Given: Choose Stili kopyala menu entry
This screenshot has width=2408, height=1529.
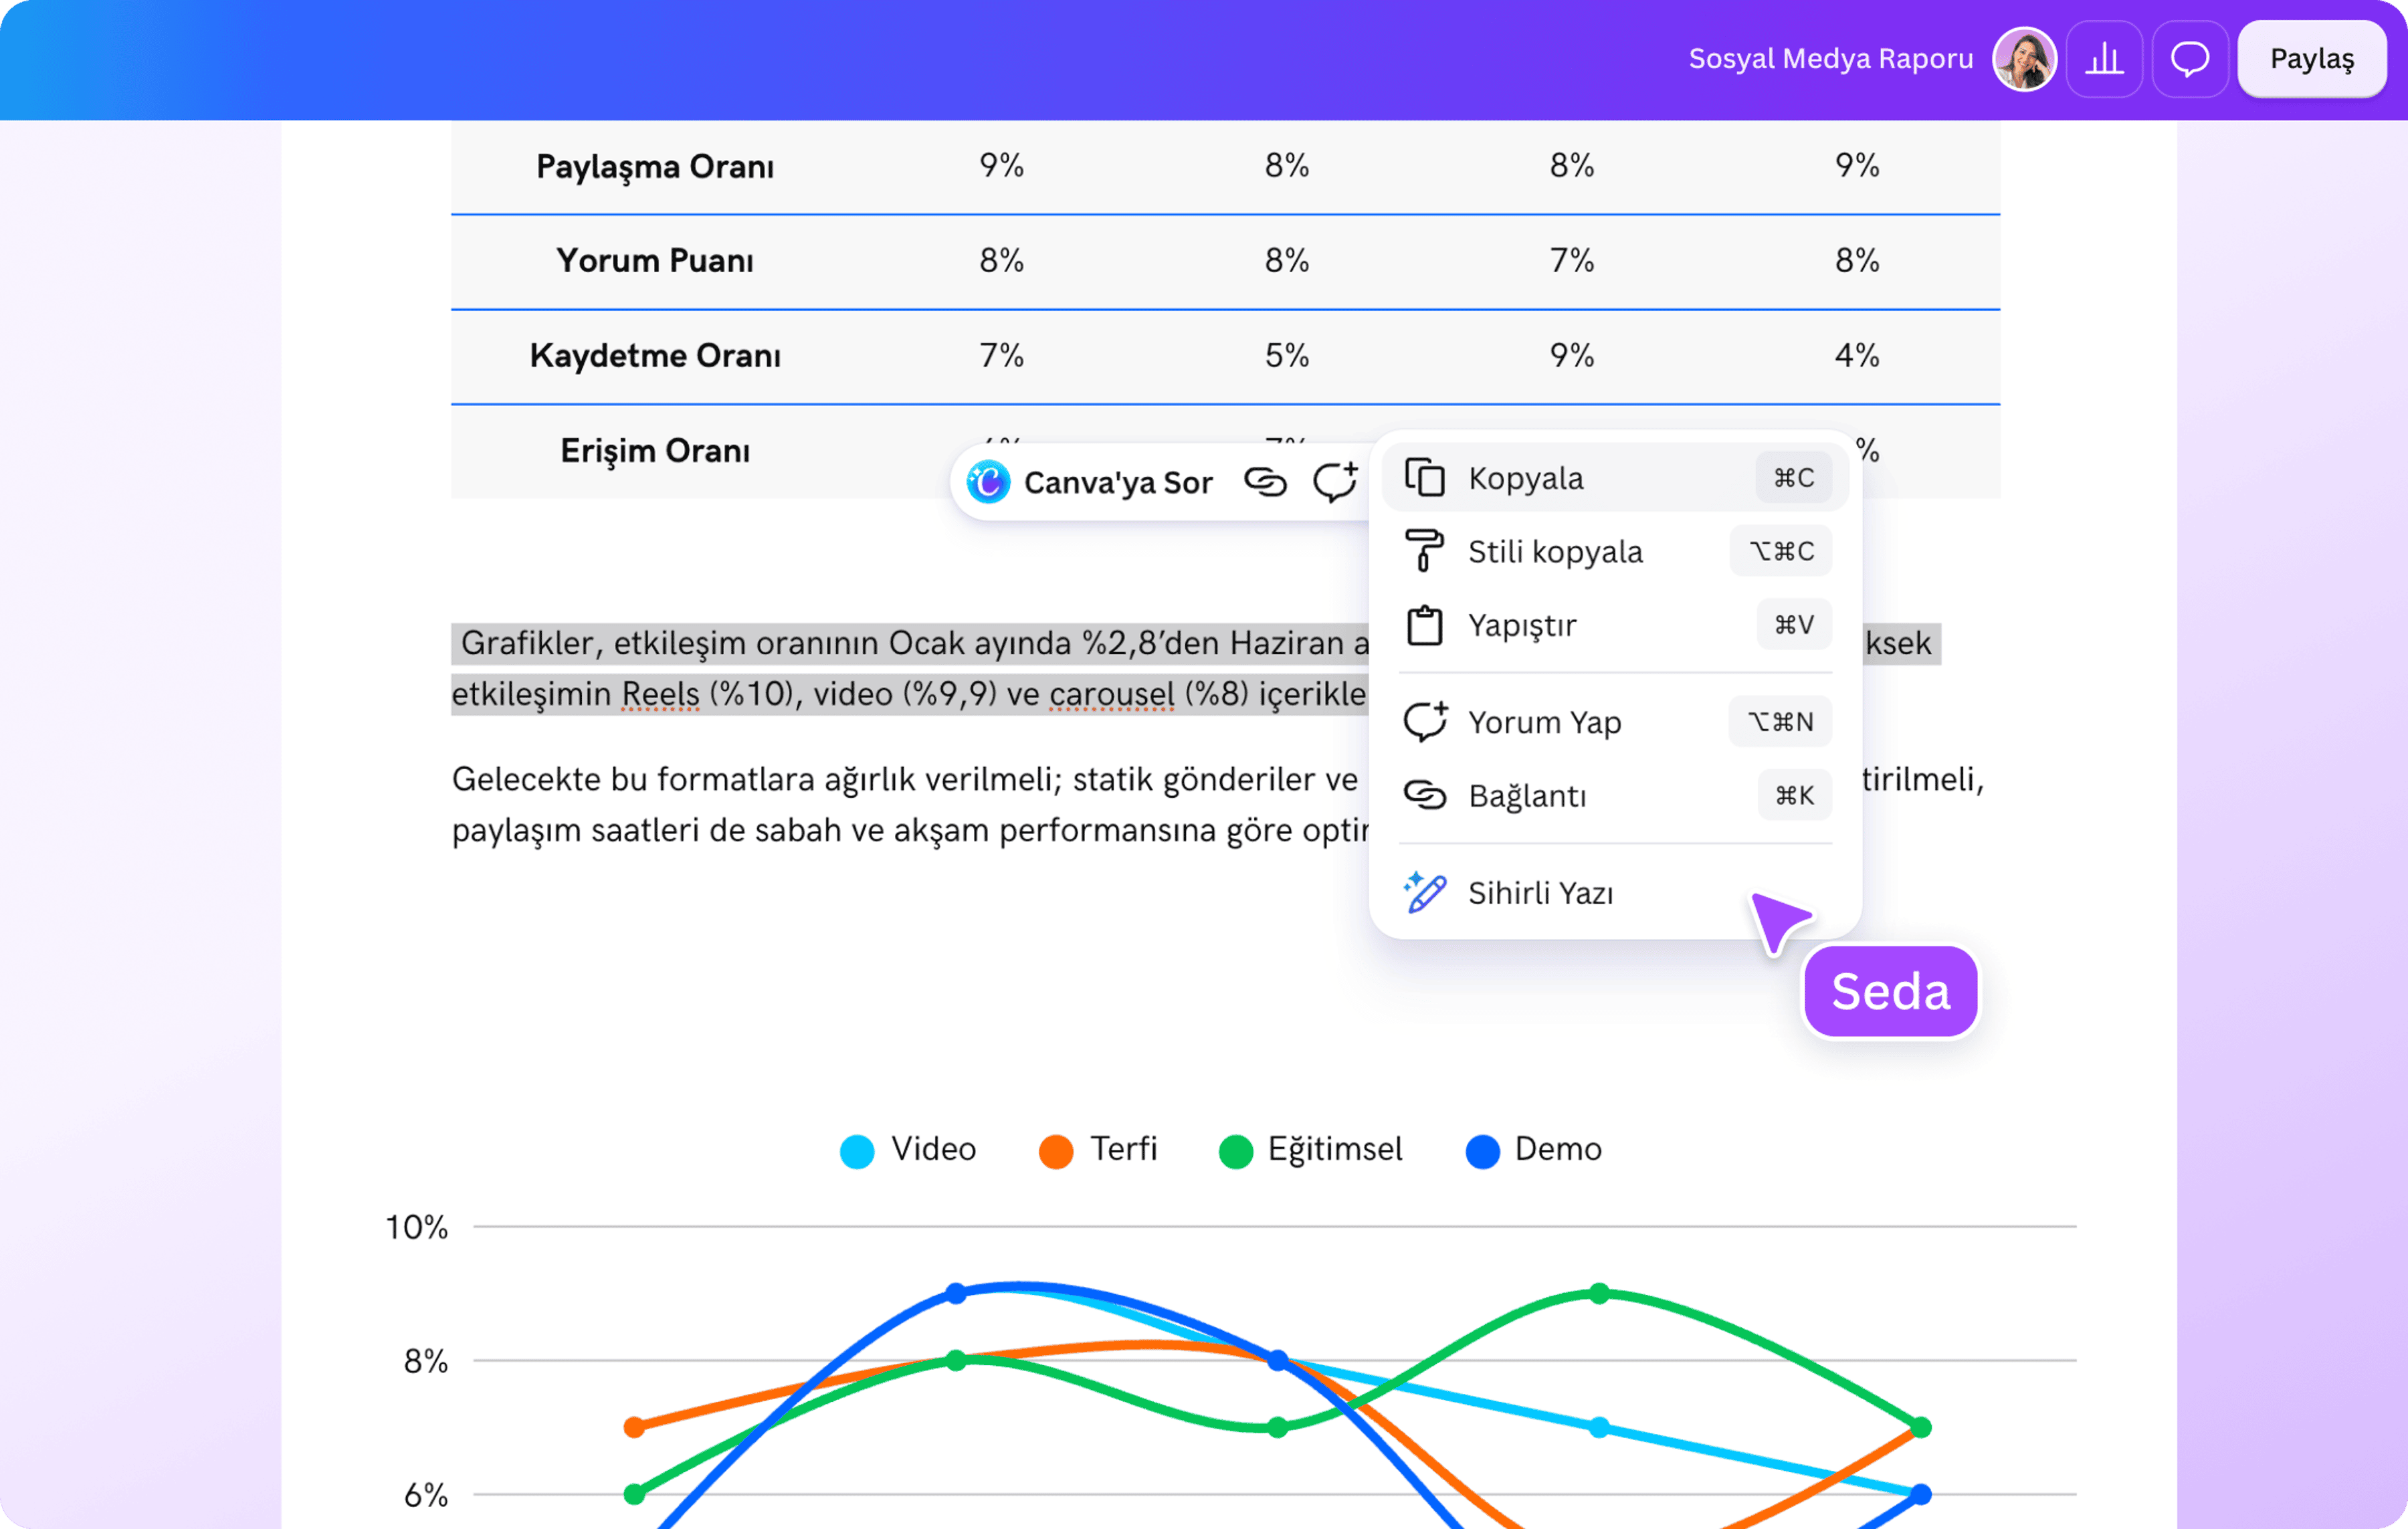Looking at the screenshot, I should point(1615,551).
